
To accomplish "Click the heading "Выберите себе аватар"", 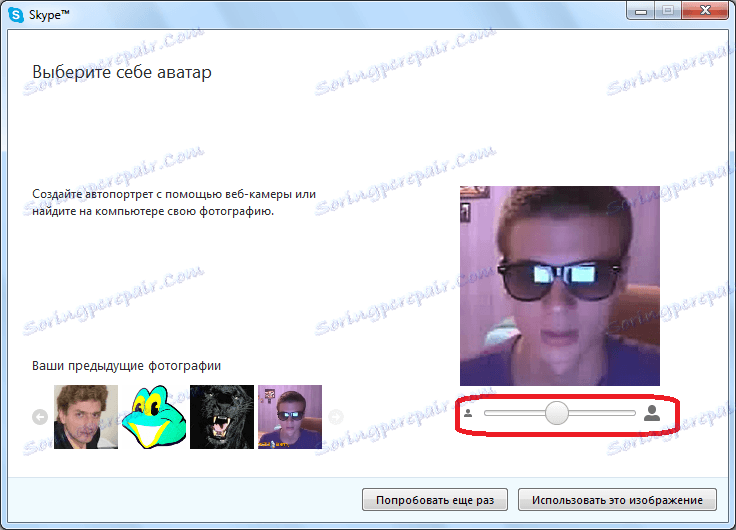I will pos(122,72).
